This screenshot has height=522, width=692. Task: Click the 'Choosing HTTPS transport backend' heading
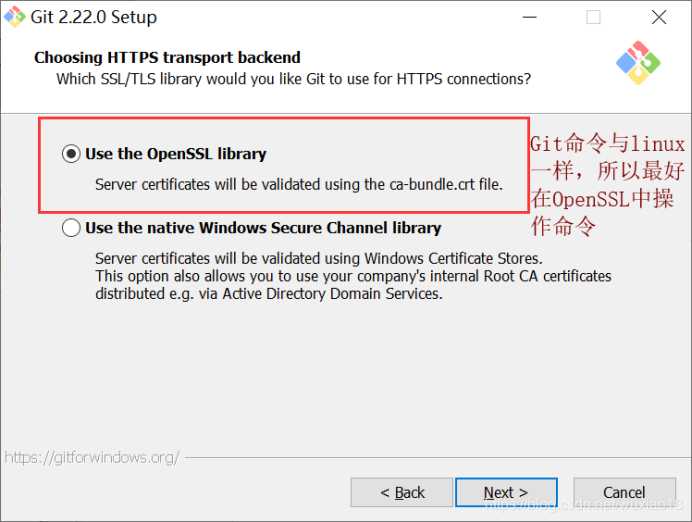tap(167, 57)
